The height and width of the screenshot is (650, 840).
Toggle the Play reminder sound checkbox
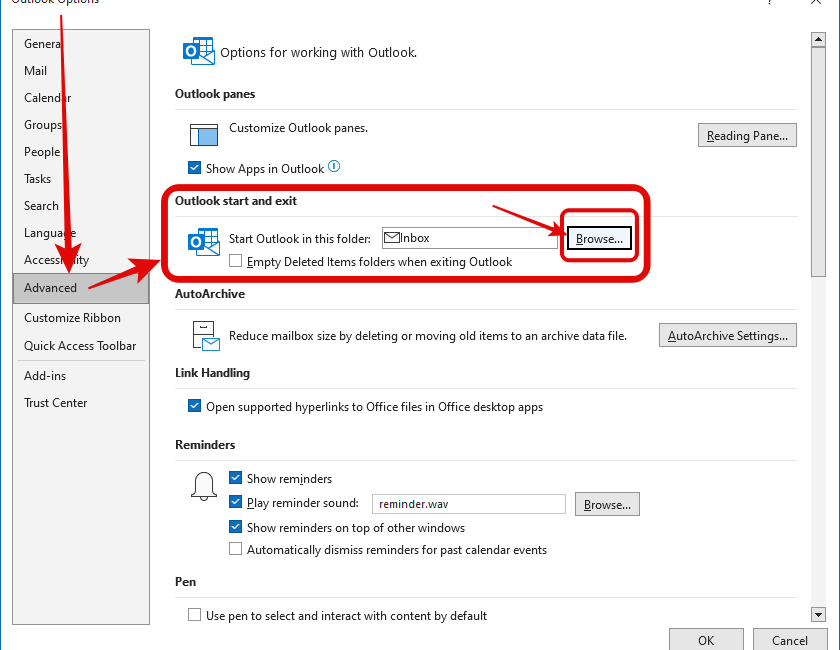235,502
